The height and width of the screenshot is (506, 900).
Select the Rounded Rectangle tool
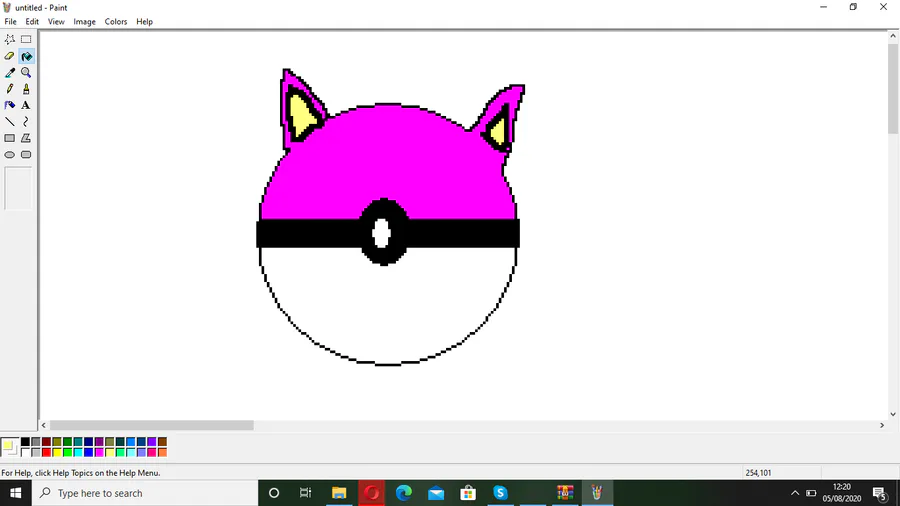pyautogui.click(x=26, y=155)
